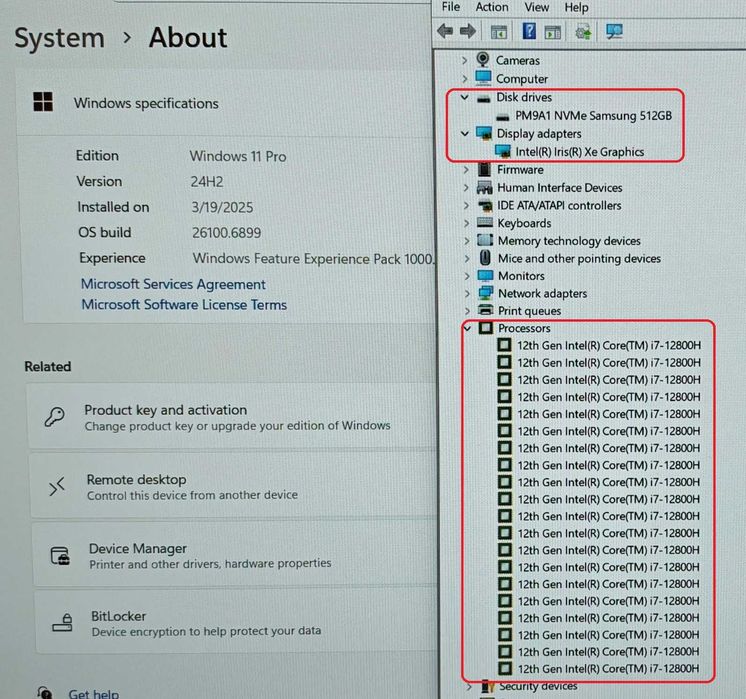This screenshot has height=699, width=746.
Task: Collapse the Processors node
Action: [x=468, y=328]
